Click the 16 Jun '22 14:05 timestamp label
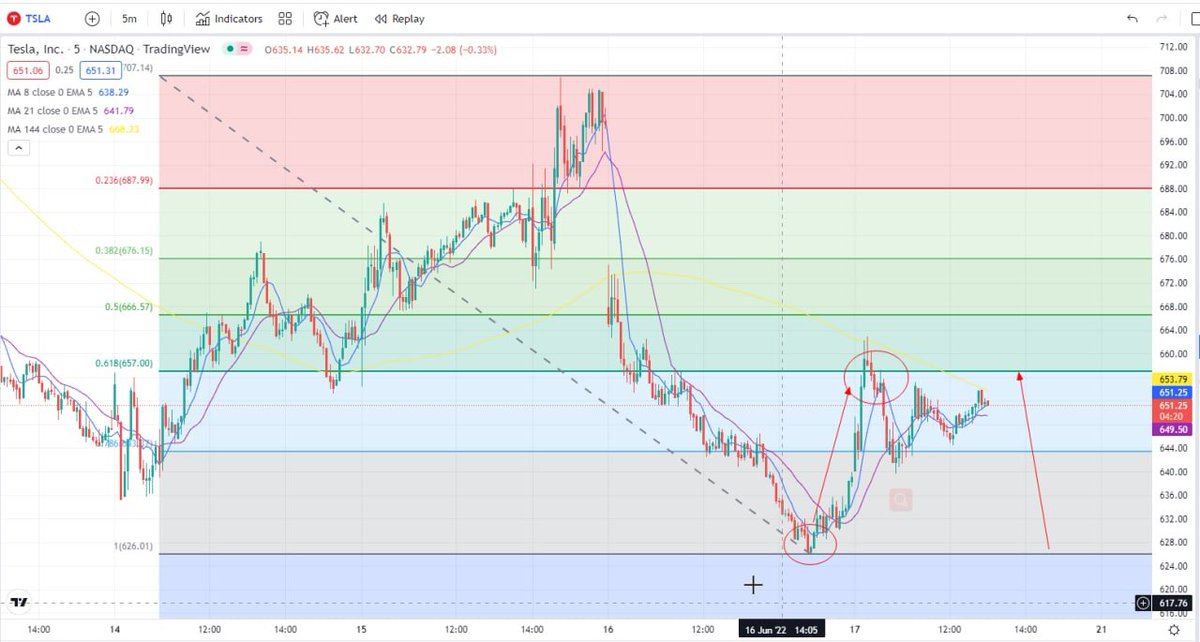Viewport: 1200px width, 642px height. (781, 629)
